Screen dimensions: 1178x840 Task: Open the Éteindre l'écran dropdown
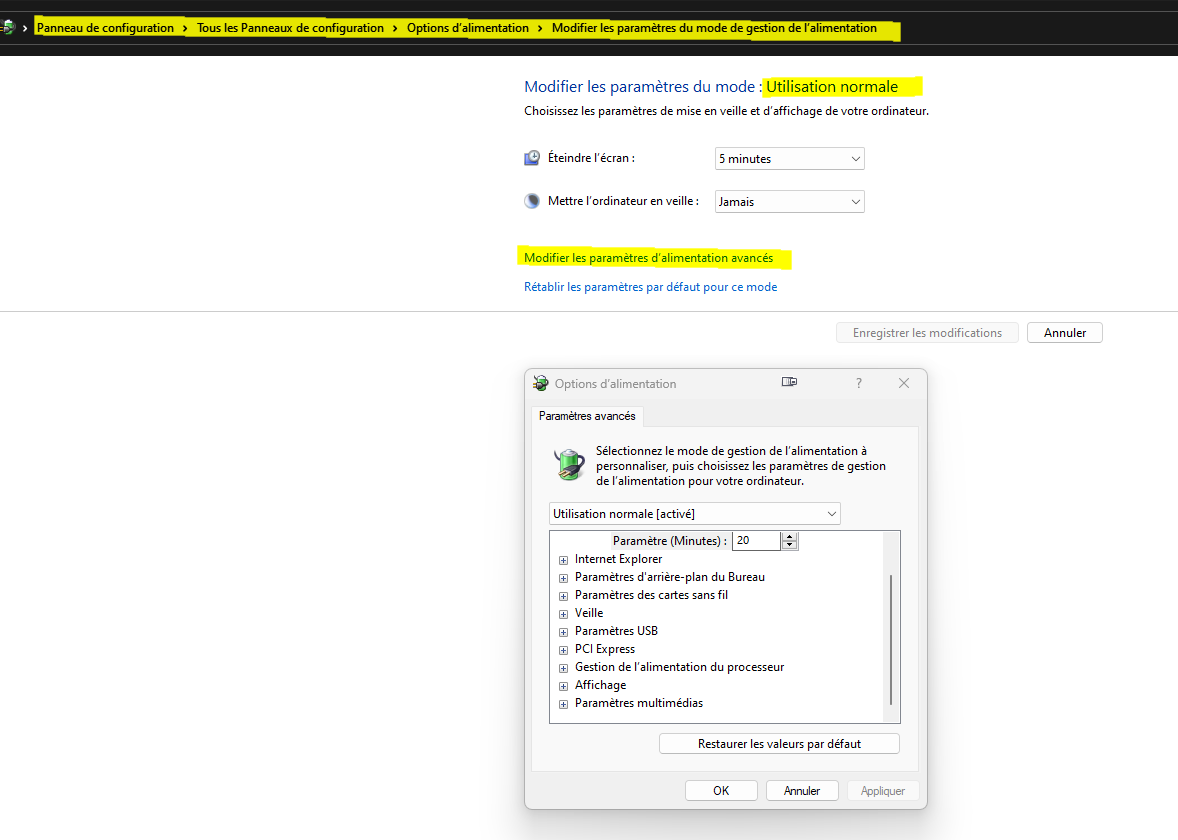789,159
